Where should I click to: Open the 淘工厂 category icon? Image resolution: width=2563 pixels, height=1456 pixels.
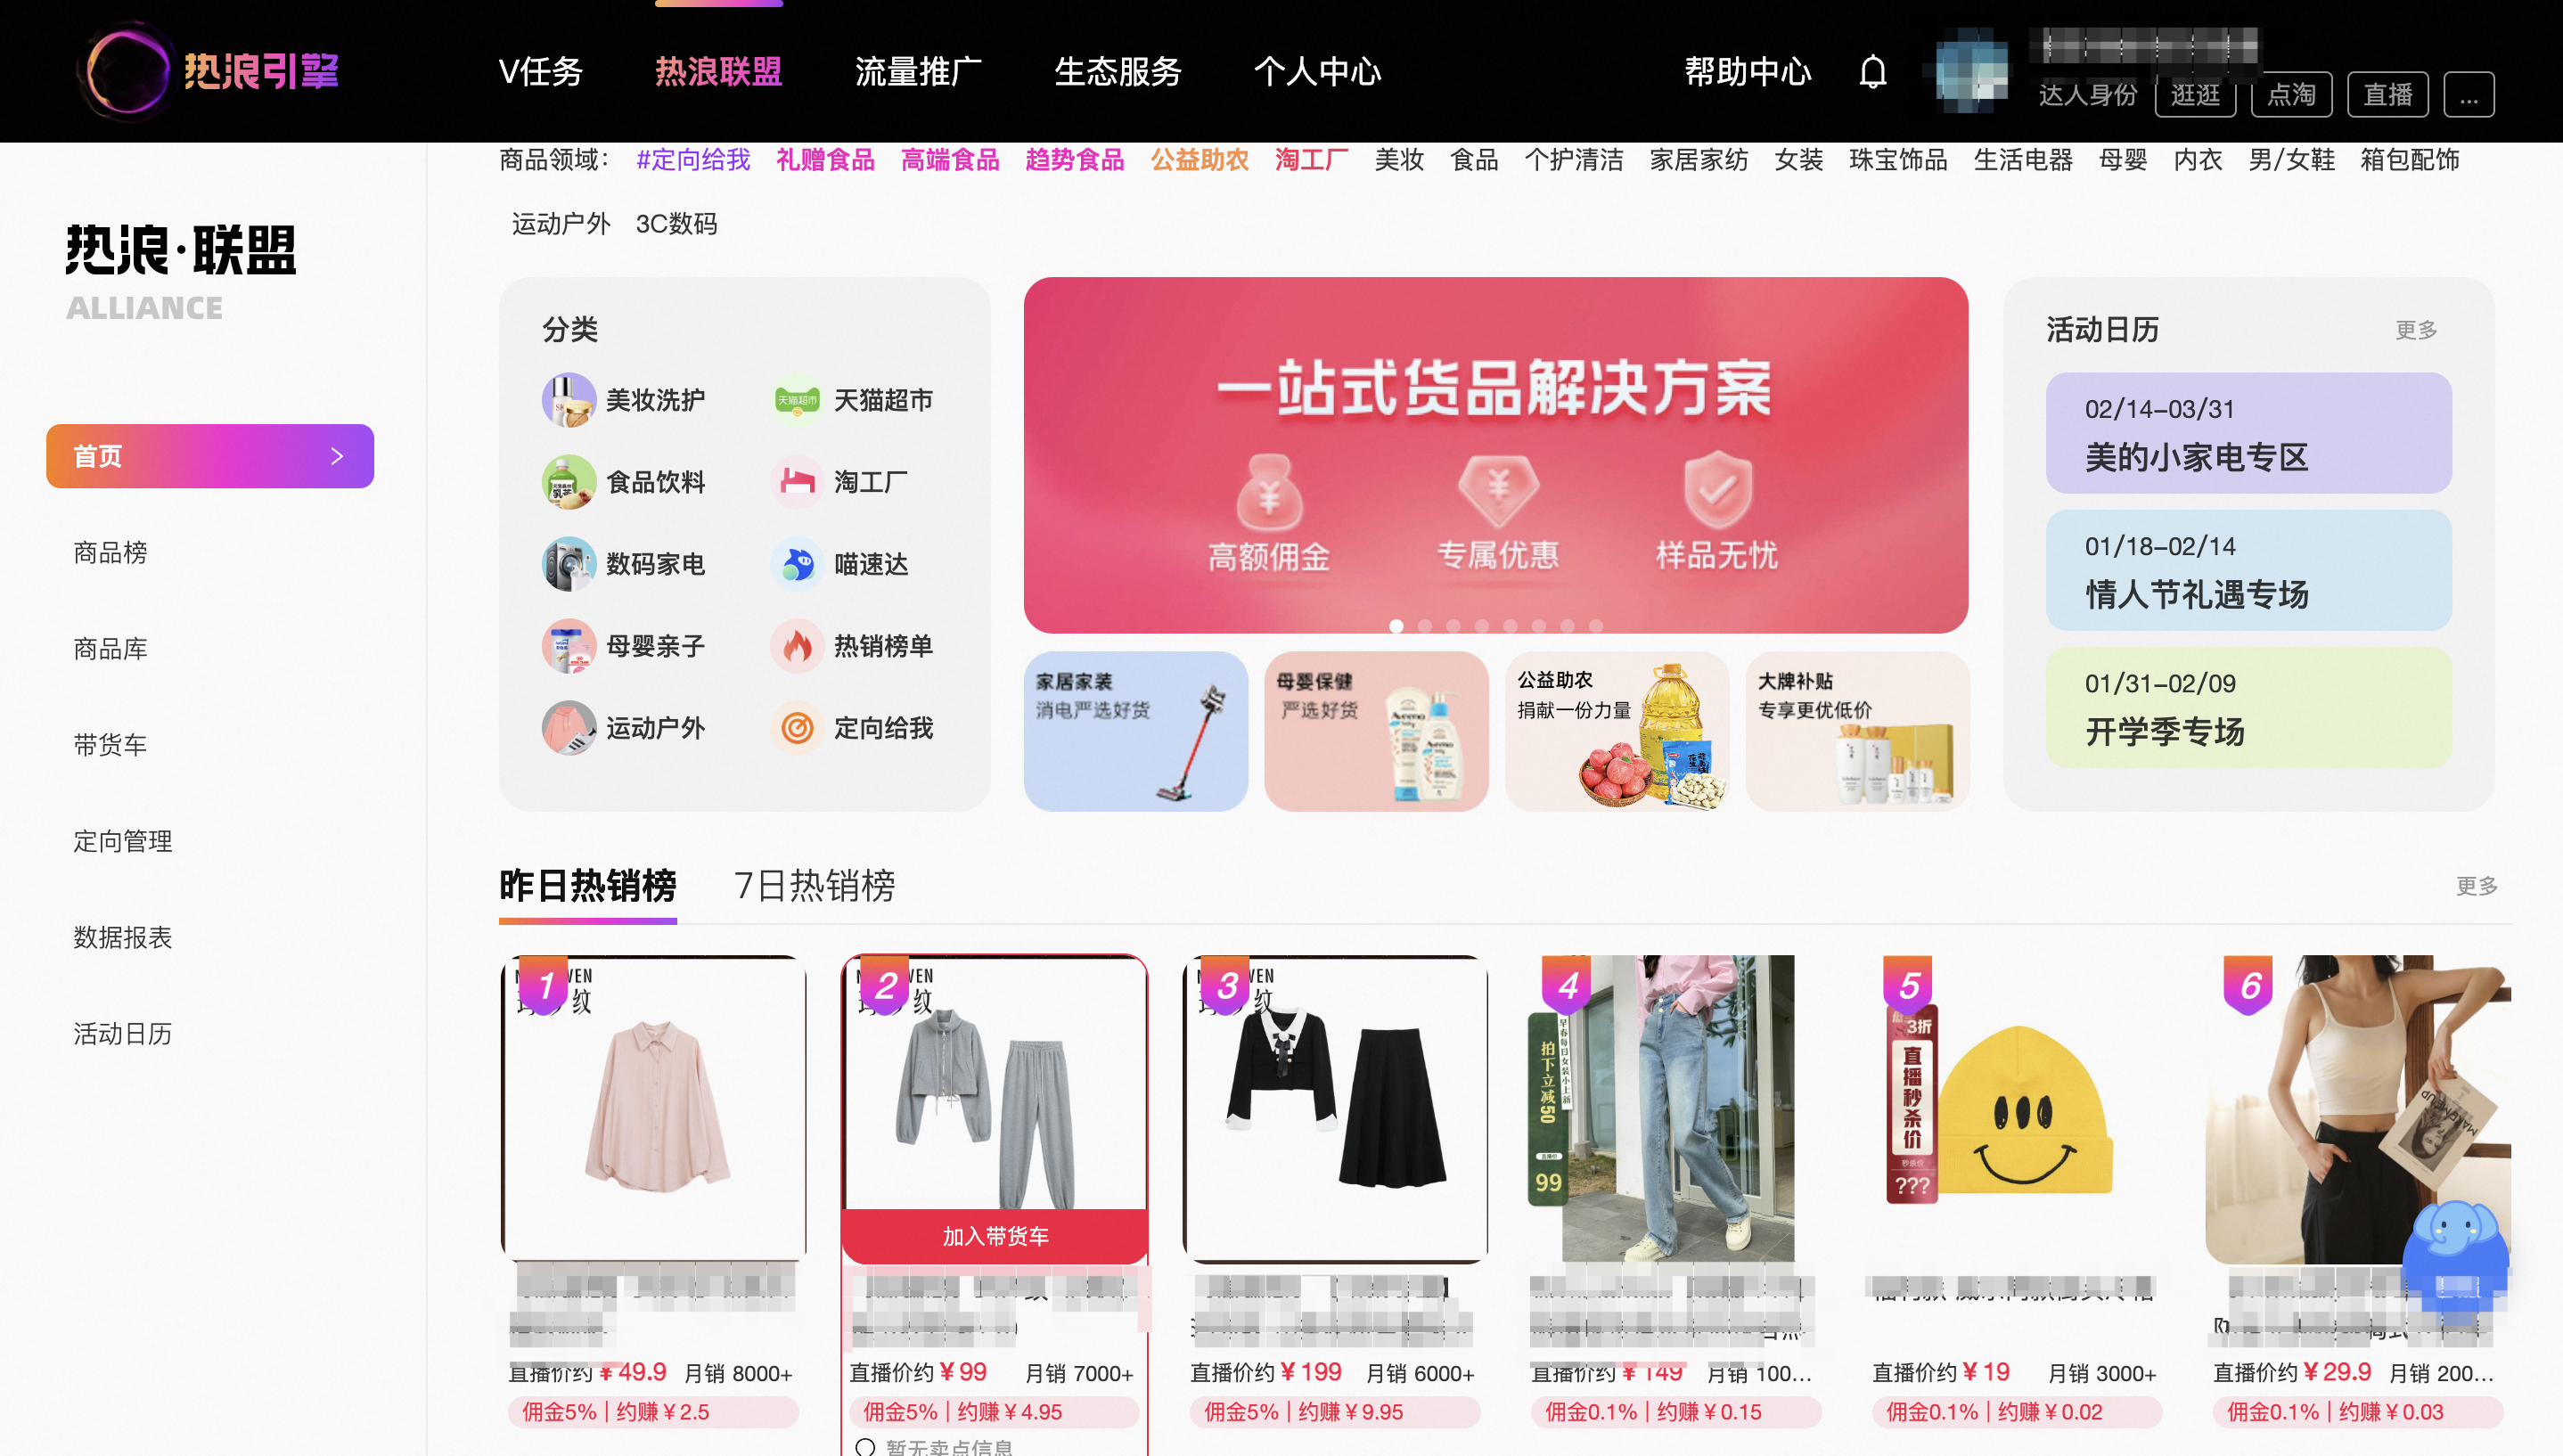coord(797,482)
